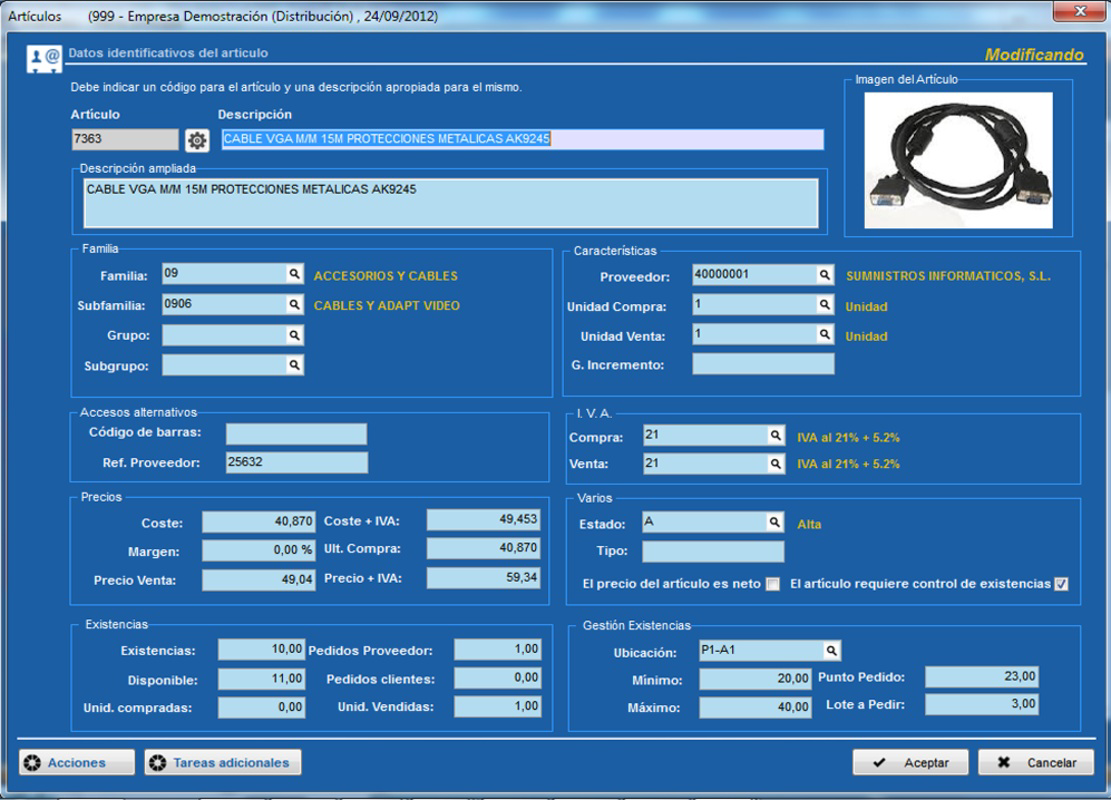Confirm changes with Aceptar

click(x=910, y=762)
